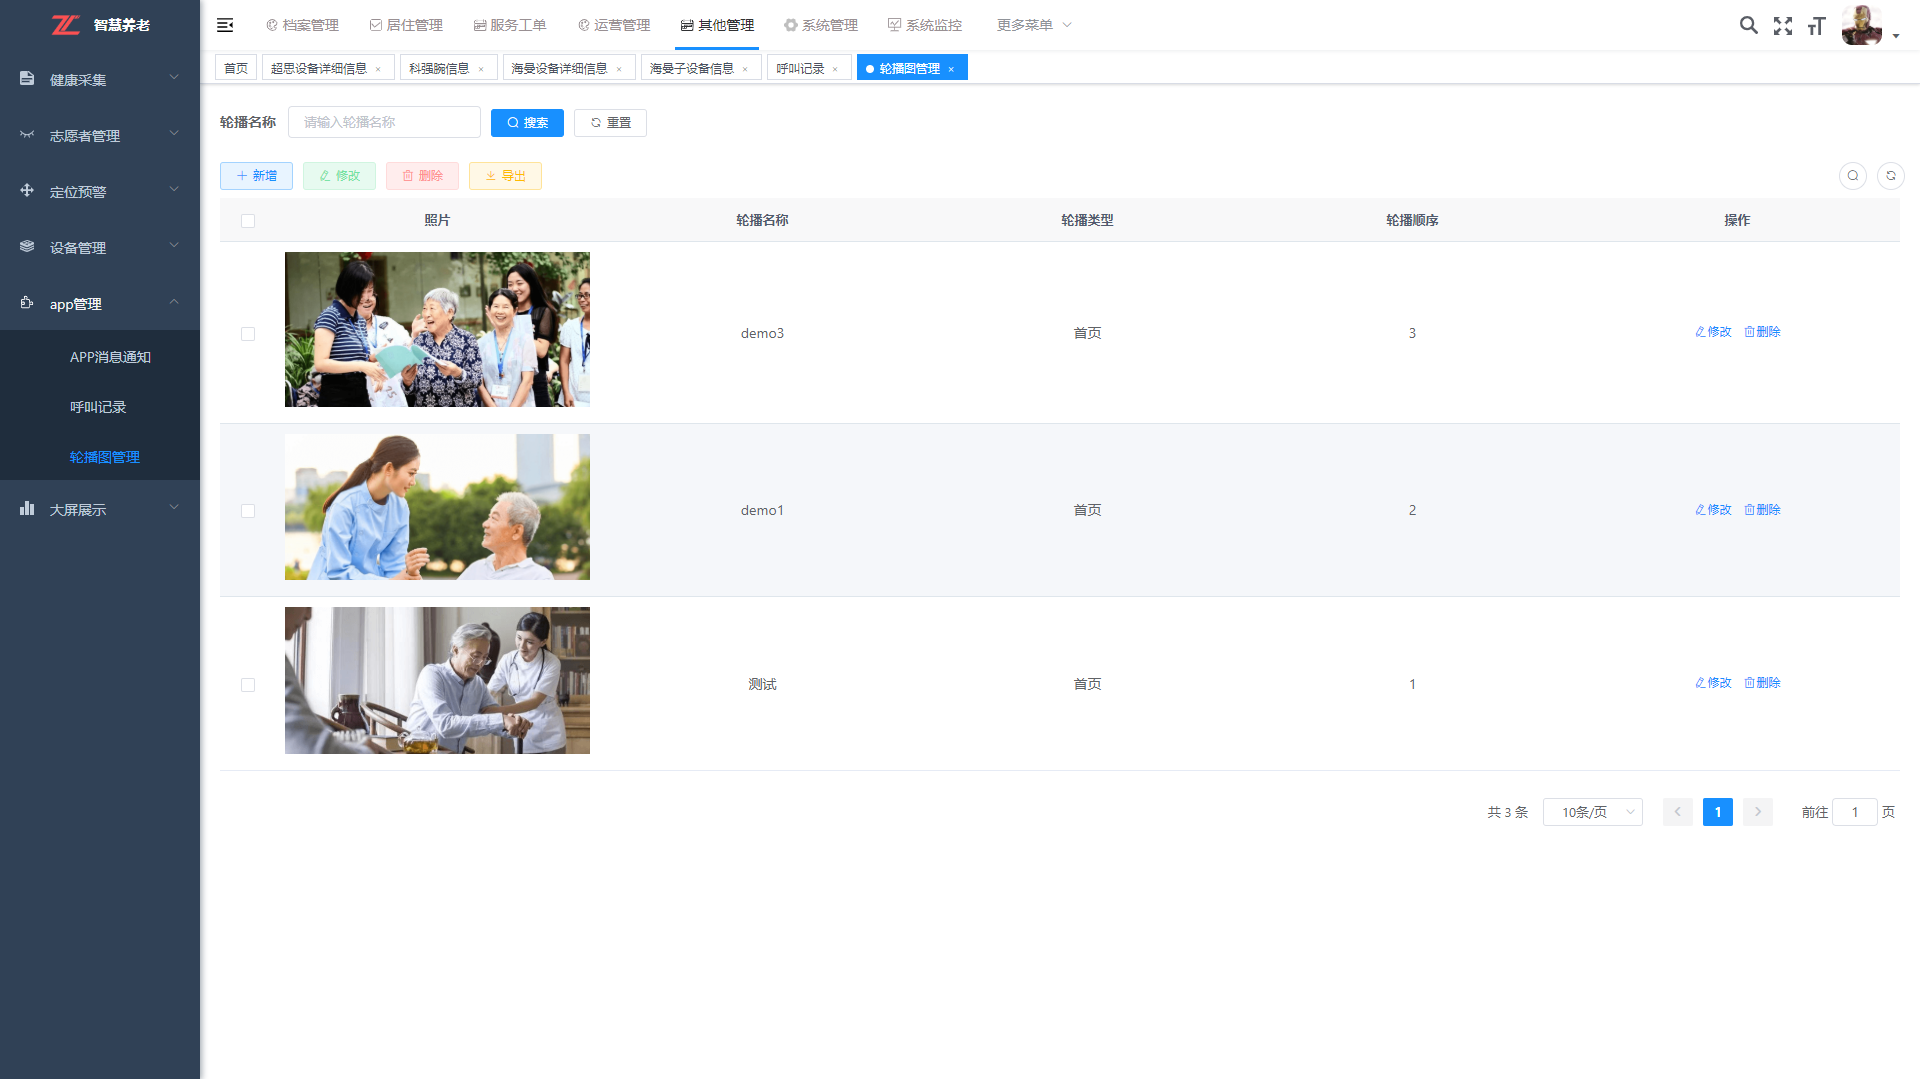Click the 轮播名称 input field
Screen dimensions: 1920x1079
pos(384,123)
